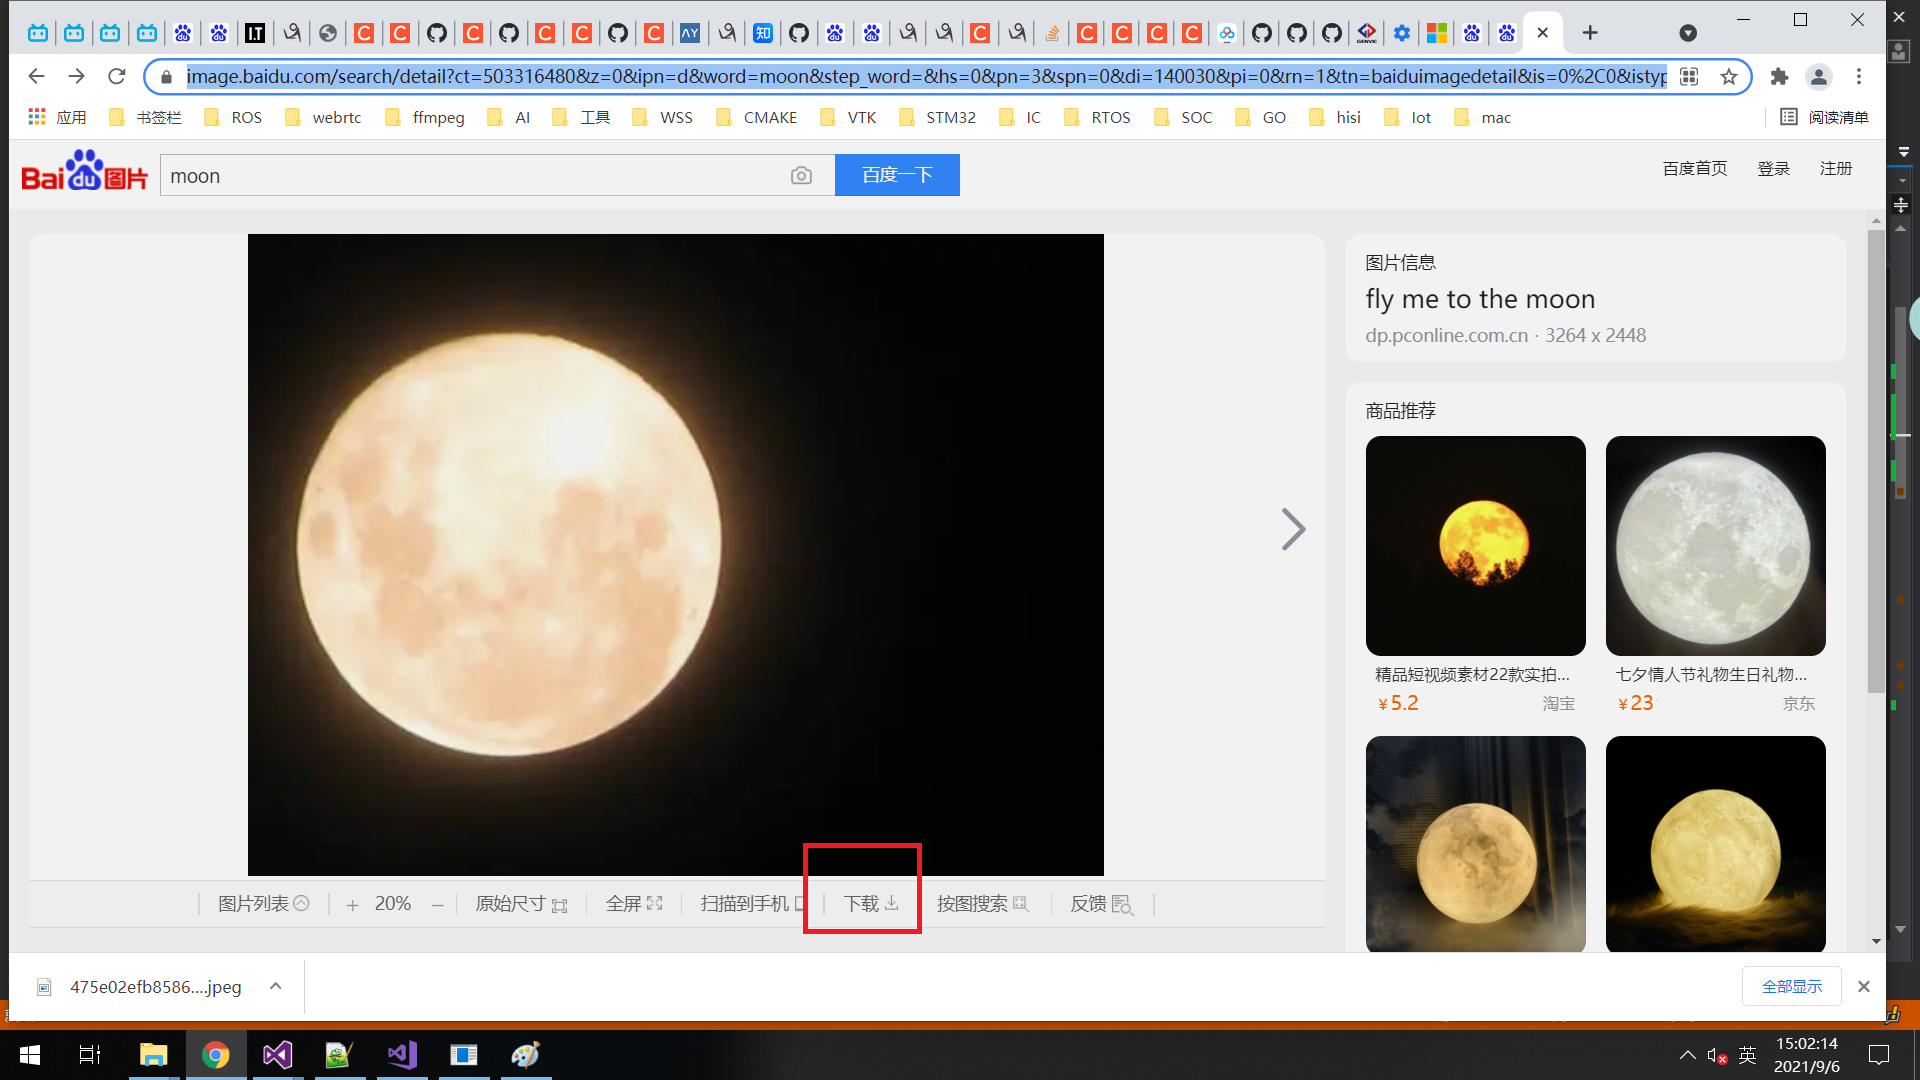This screenshot has height=1080, width=1920.
Task: Open browser extensions puzzle icon
Action: tap(1779, 76)
